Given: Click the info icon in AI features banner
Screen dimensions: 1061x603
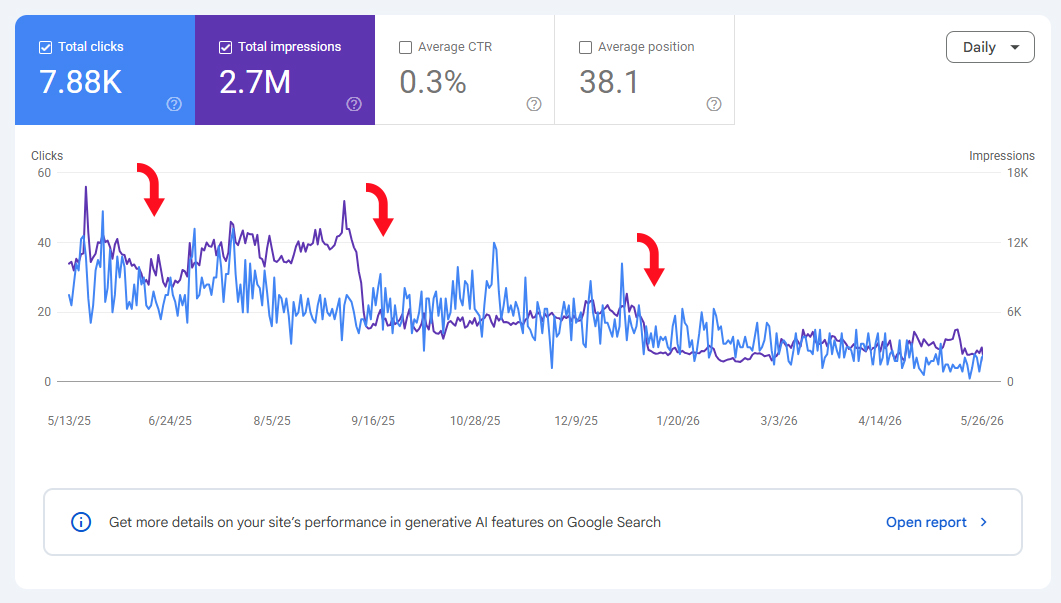Looking at the screenshot, I should 81,522.
